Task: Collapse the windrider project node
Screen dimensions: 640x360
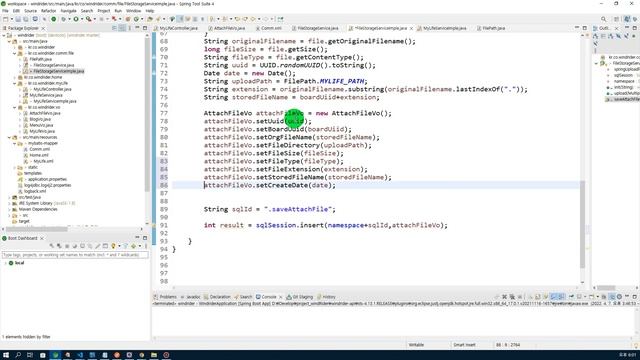Action: (4, 35)
